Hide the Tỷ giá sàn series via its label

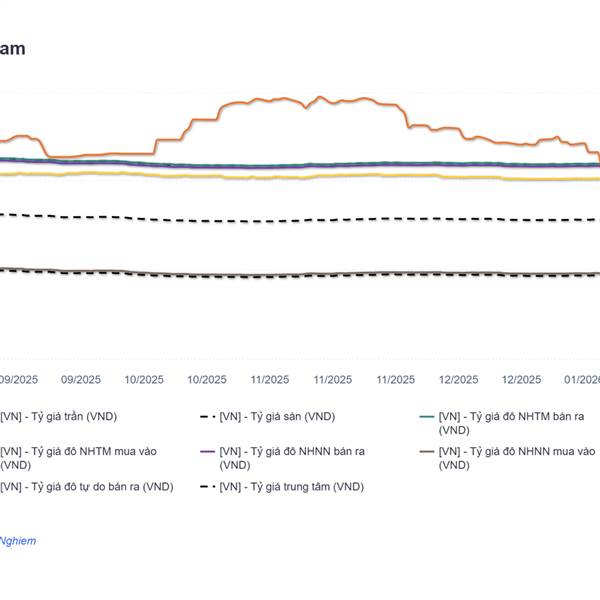pyautogui.click(x=277, y=416)
